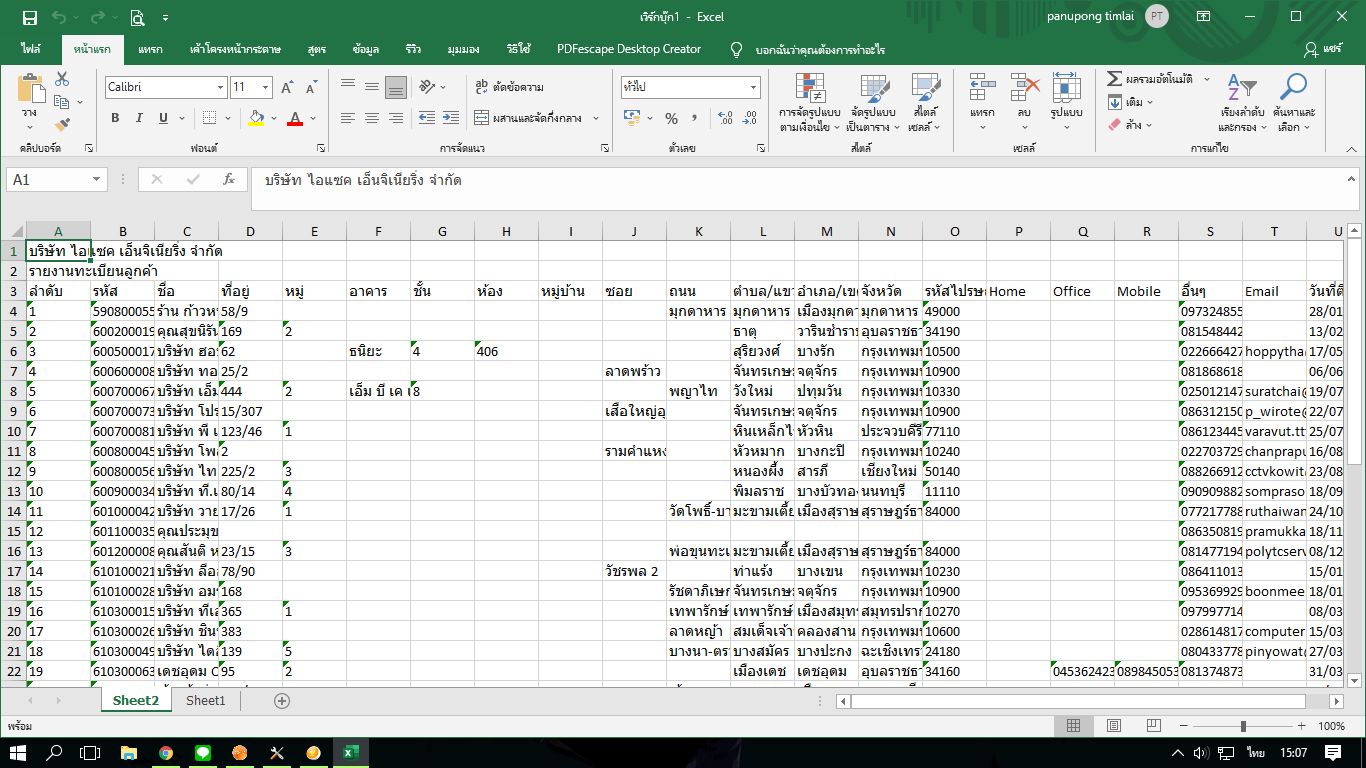The width and height of the screenshot is (1366, 768).
Task: Toggle Bold formatting
Action: point(115,118)
